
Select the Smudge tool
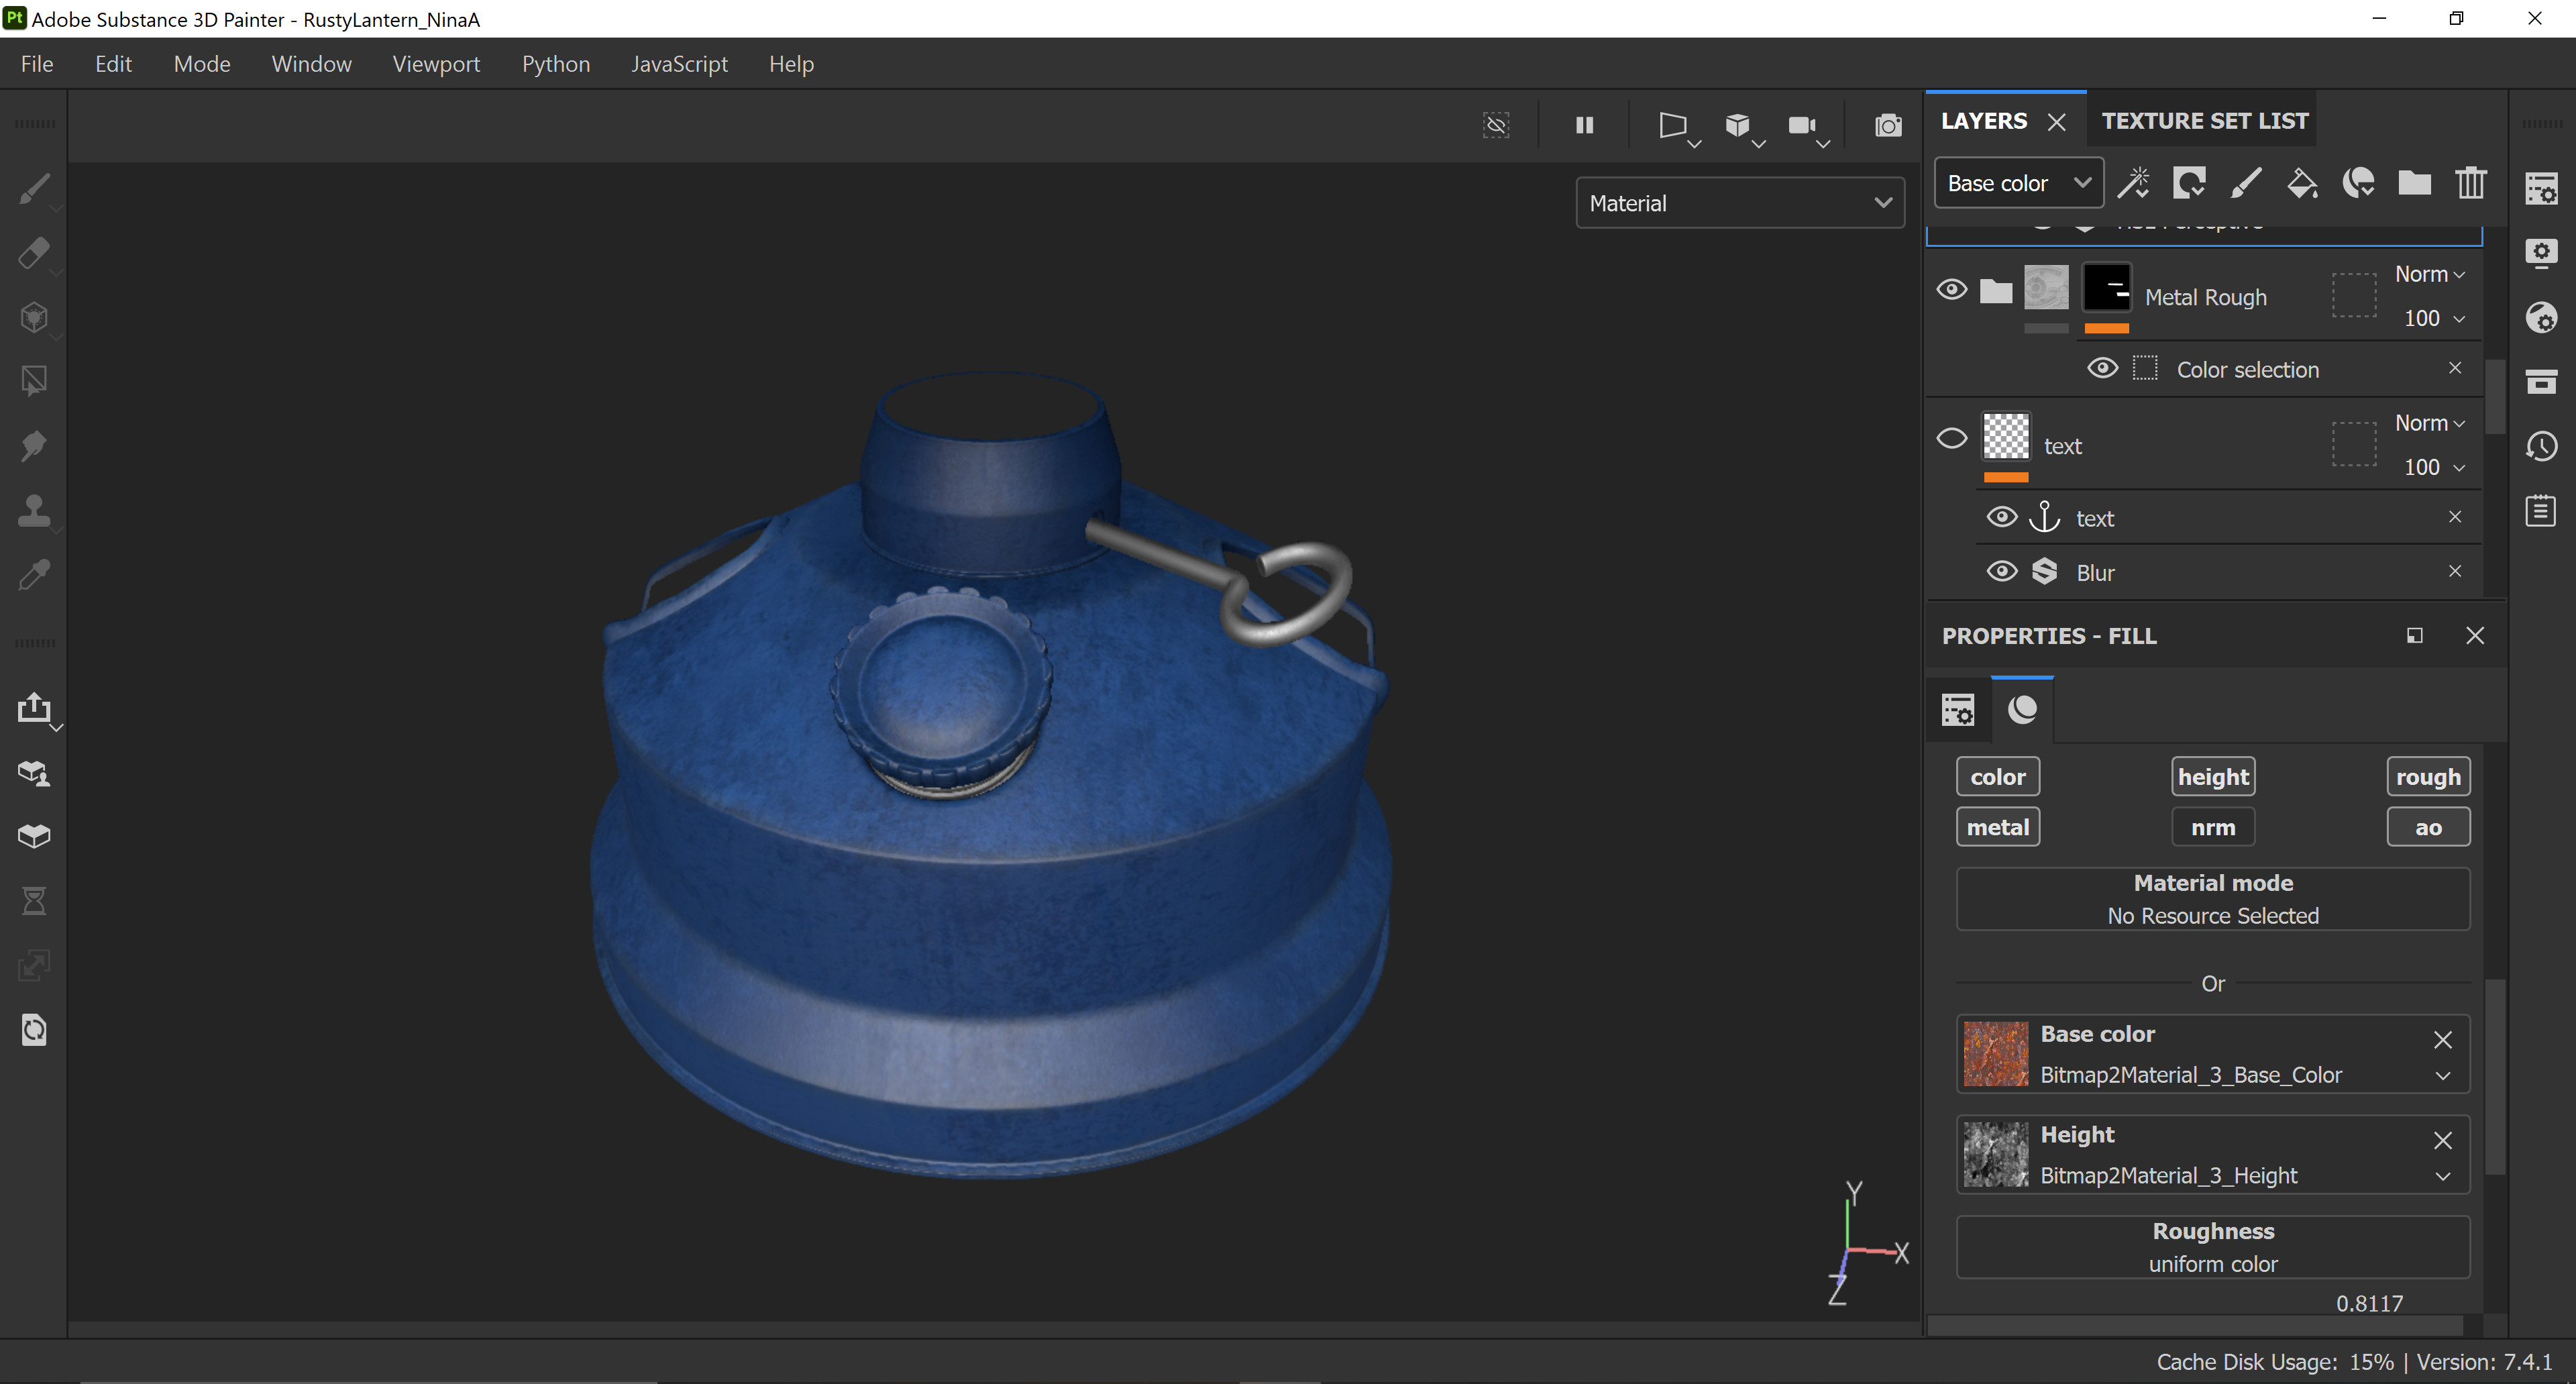click(x=34, y=445)
